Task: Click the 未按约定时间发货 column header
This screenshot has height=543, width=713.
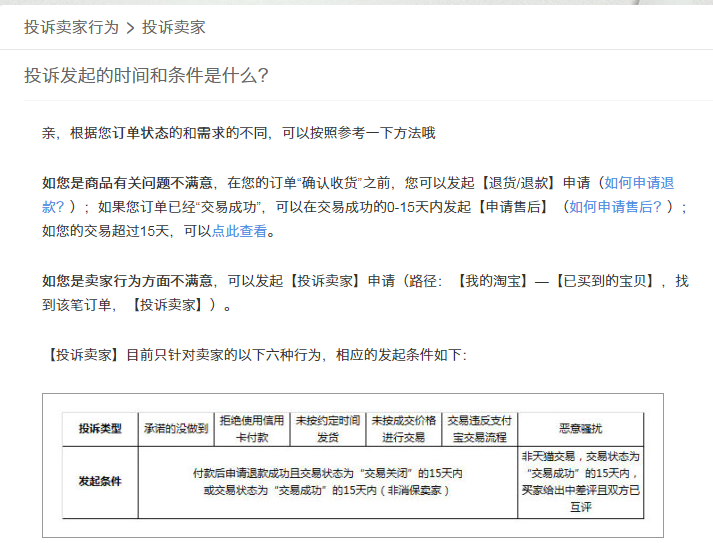Action: click(x=327, y=429)
